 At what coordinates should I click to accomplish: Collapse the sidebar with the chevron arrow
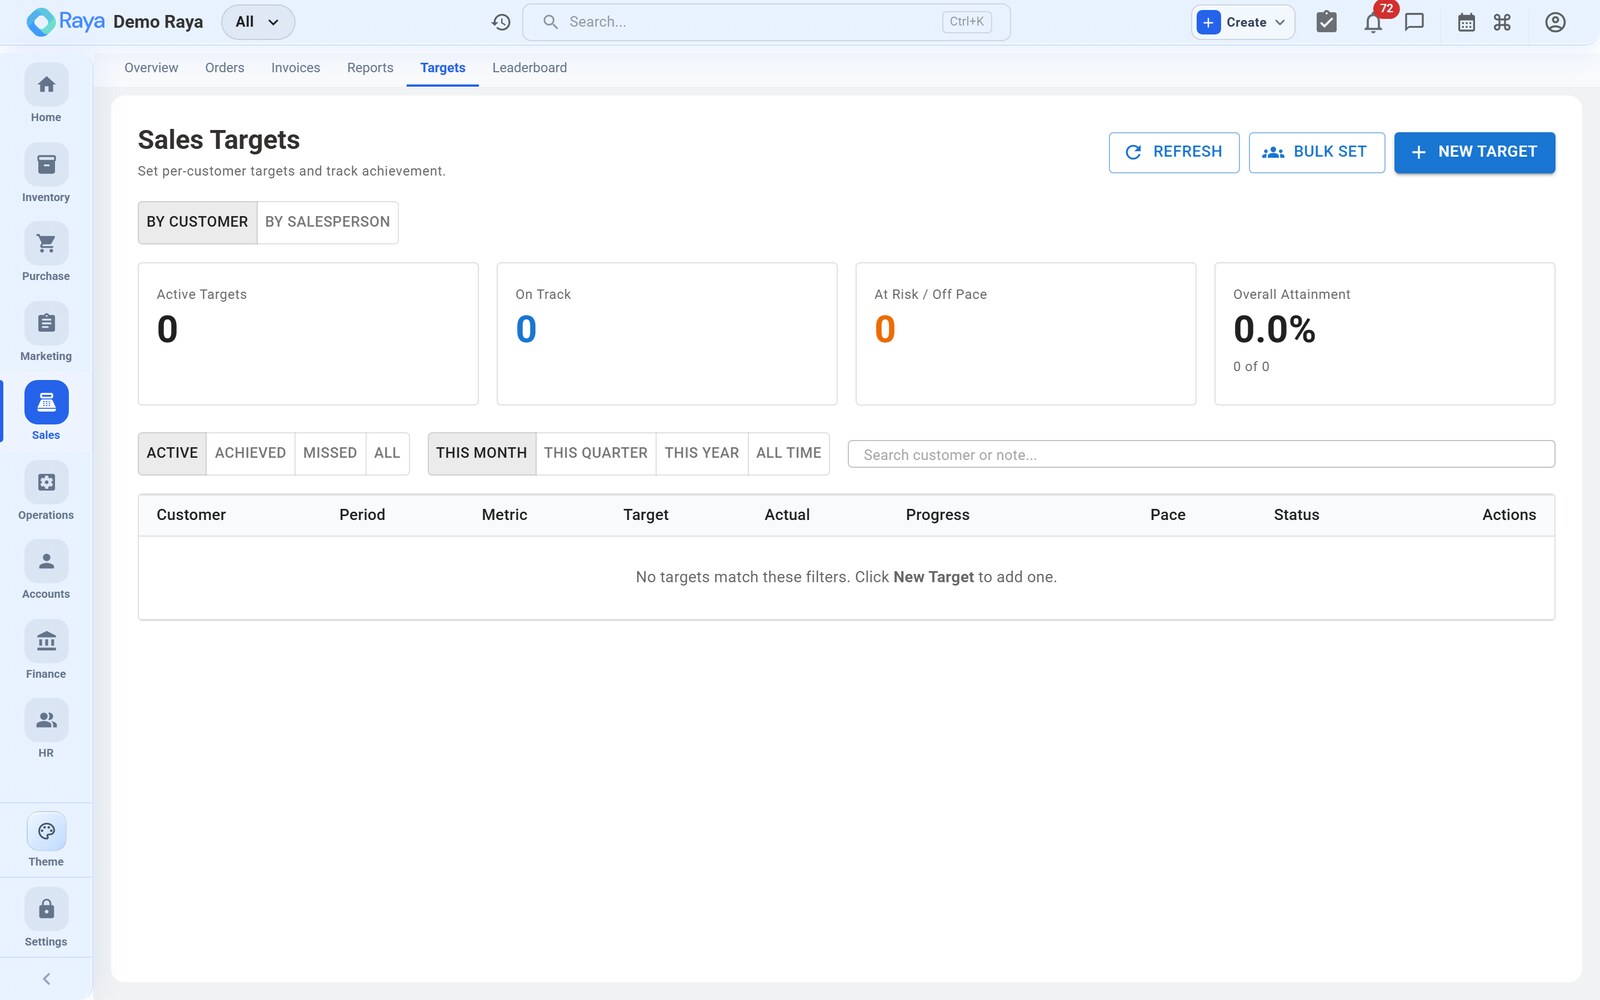click(x=46, y=979)
